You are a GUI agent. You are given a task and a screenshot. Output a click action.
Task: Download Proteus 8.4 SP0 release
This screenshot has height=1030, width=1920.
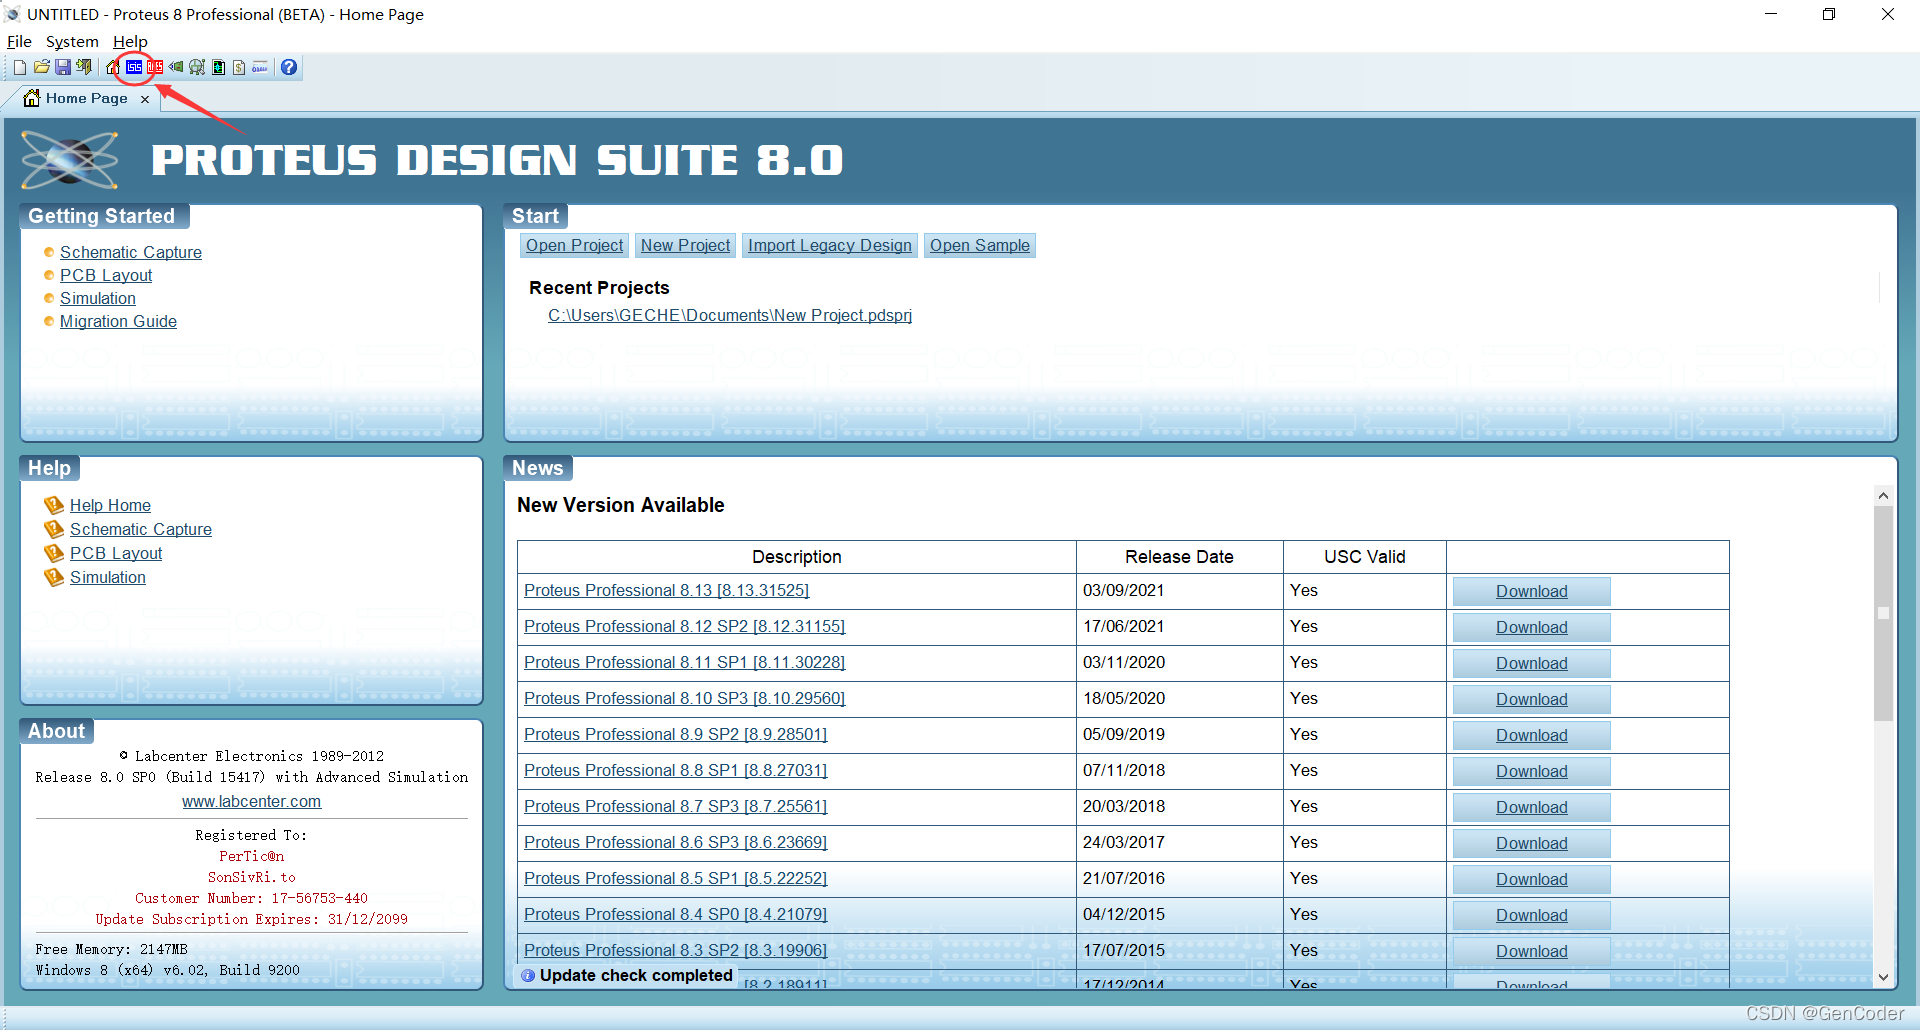pyautogui.click(x=1531, y=915)
